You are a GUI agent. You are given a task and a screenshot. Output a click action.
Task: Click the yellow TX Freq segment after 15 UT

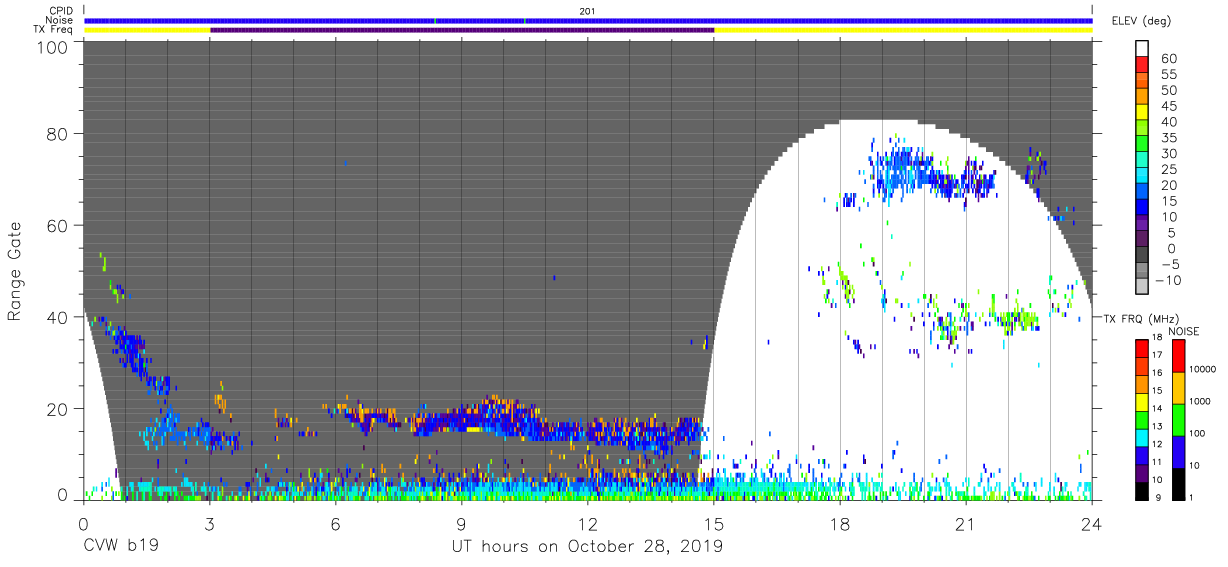[x=903, y=30]
